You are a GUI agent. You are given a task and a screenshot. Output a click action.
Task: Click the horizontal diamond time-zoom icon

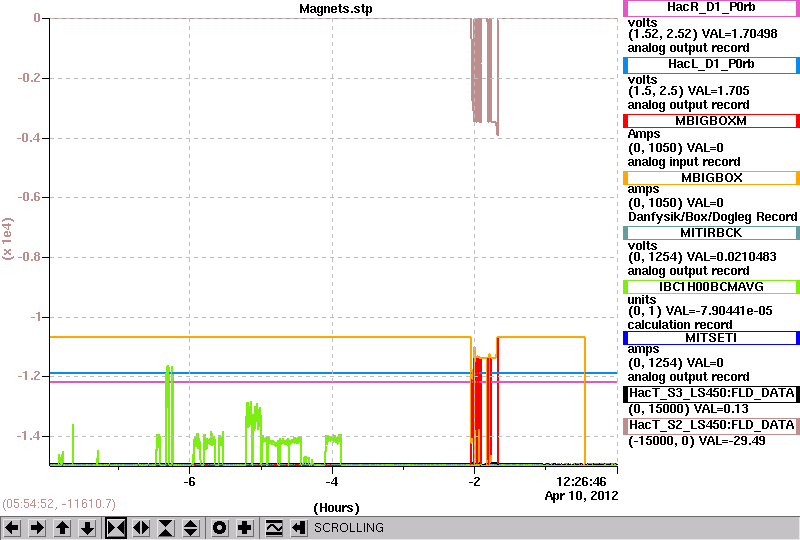click(141, 528)
